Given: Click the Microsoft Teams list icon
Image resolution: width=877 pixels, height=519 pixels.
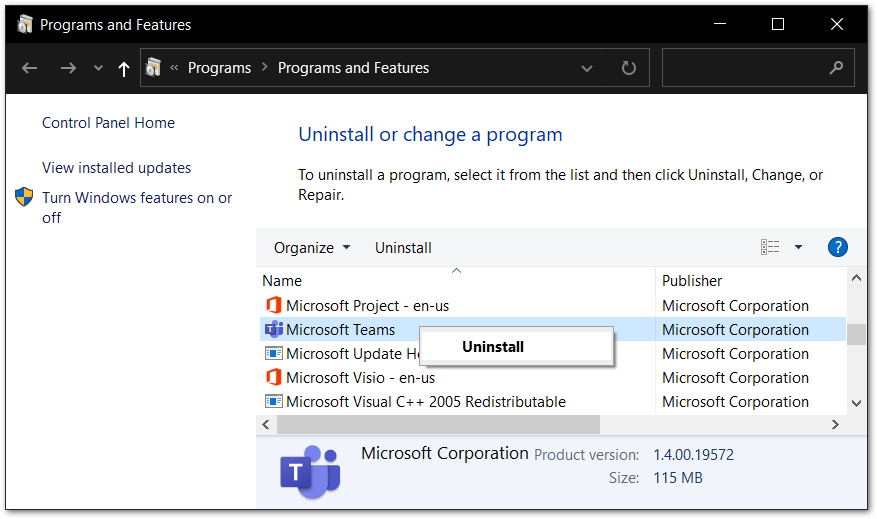Looking at the screenshot, I should coord(274,329).
